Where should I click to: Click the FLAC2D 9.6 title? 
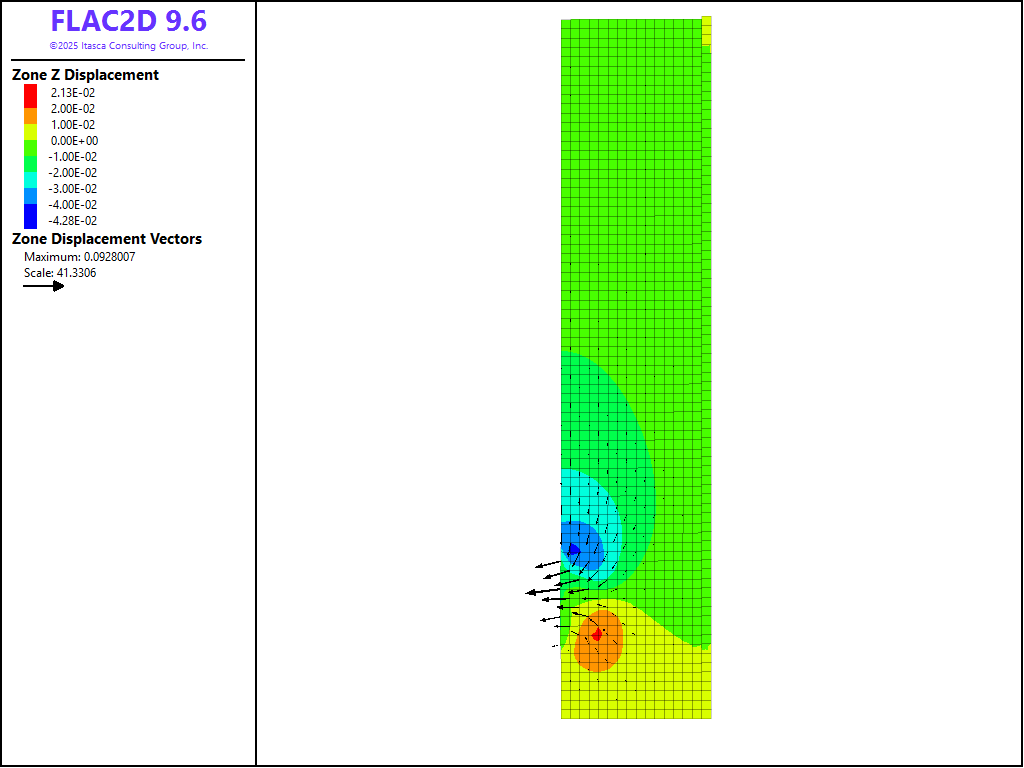(128, 22)
